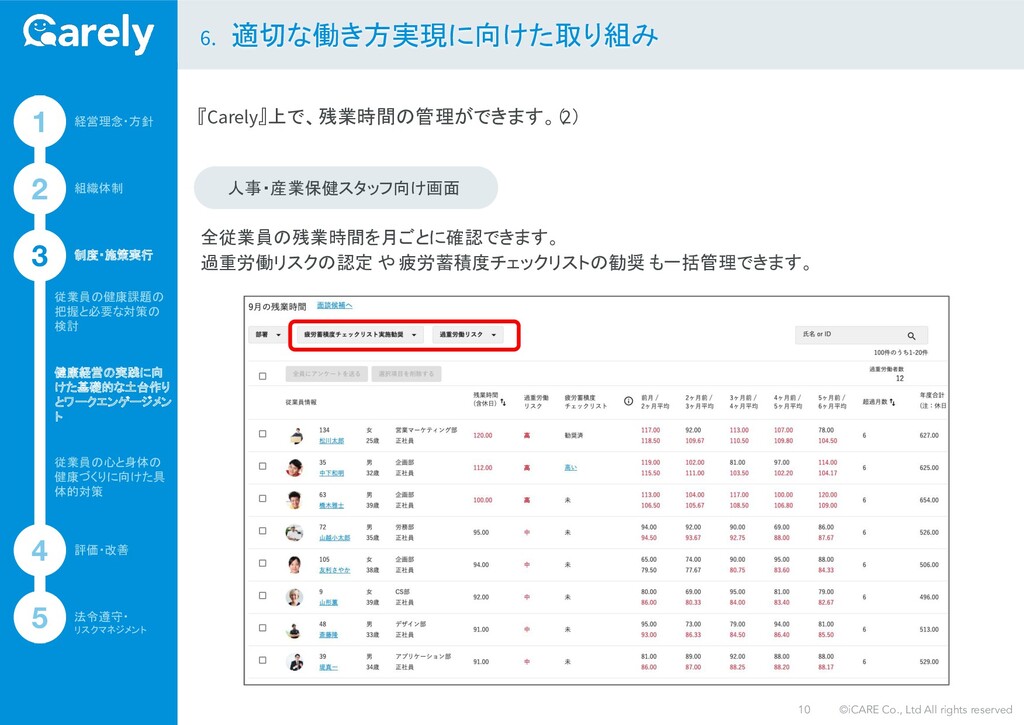
Task: Check the row for employee ID 9
Action: (263, 596)
